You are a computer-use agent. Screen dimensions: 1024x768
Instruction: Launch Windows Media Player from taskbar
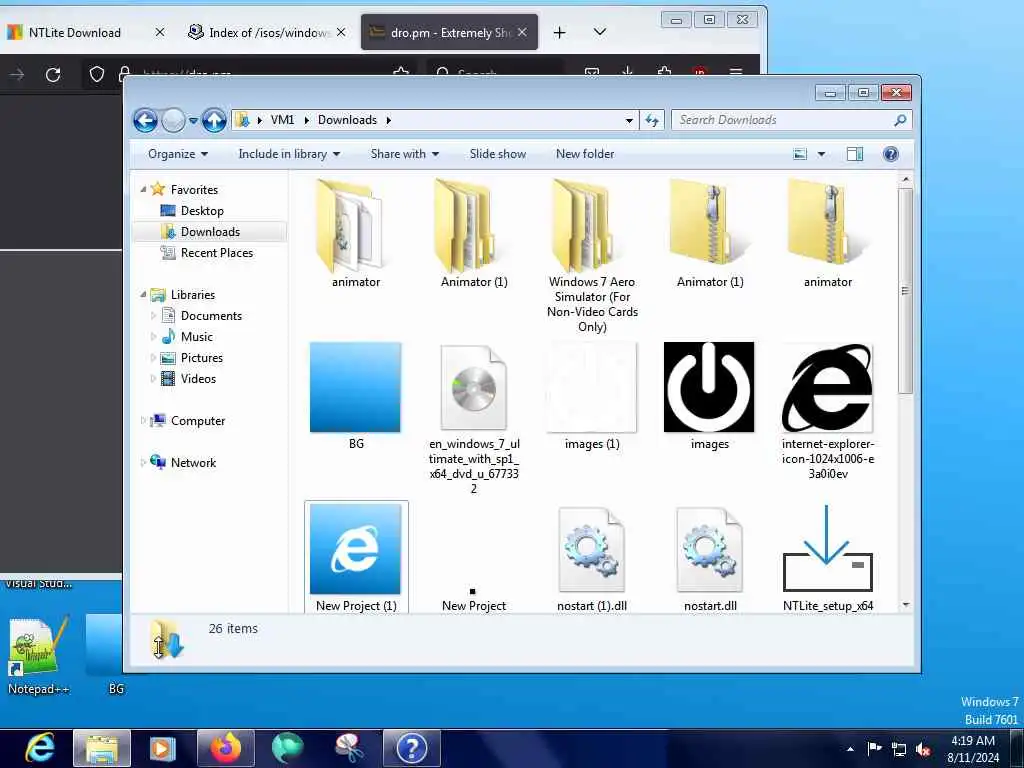point(163,748)
